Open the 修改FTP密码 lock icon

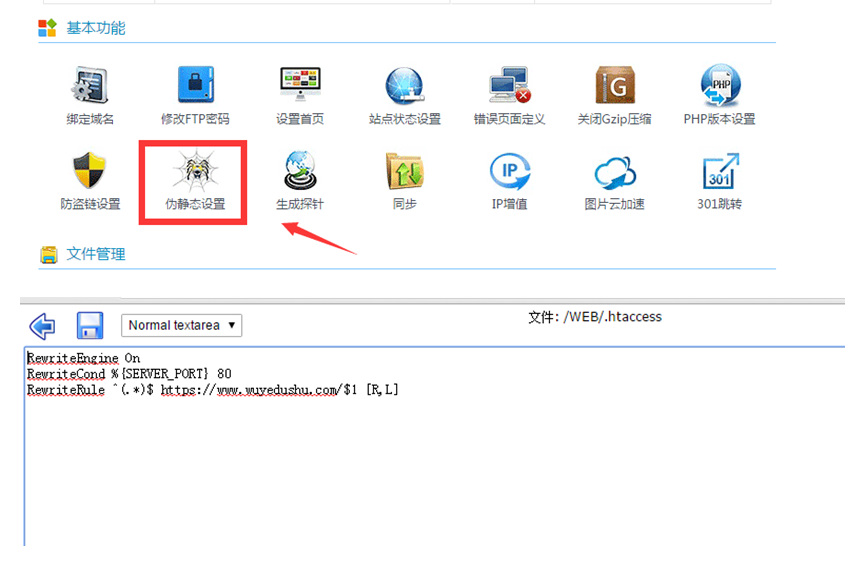[195, 85]
